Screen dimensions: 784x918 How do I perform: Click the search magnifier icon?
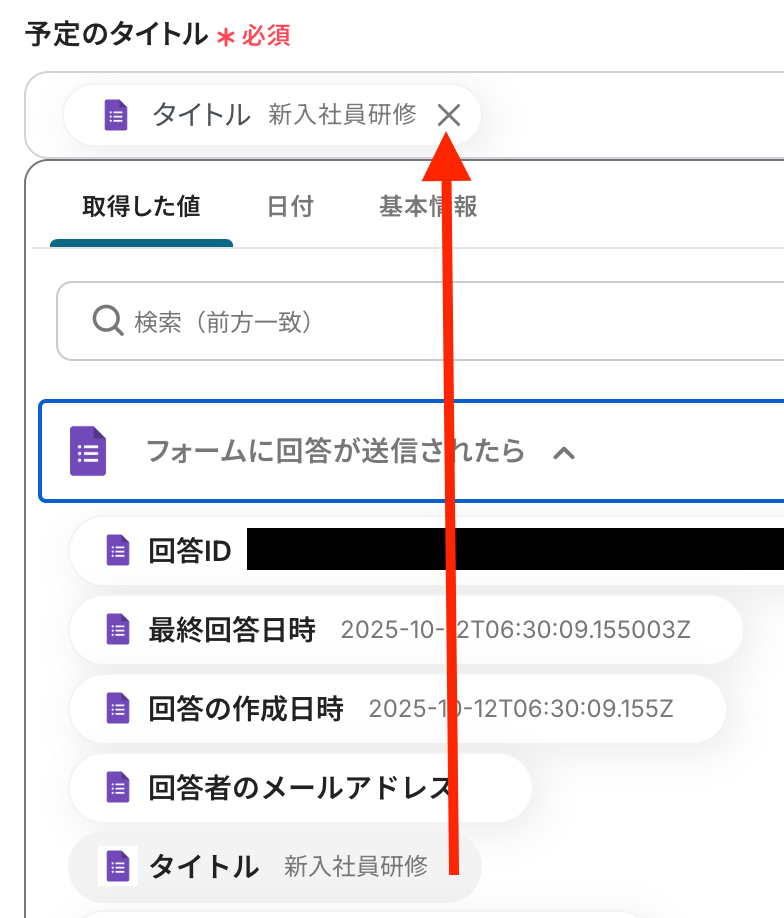[x=108, y=320]
